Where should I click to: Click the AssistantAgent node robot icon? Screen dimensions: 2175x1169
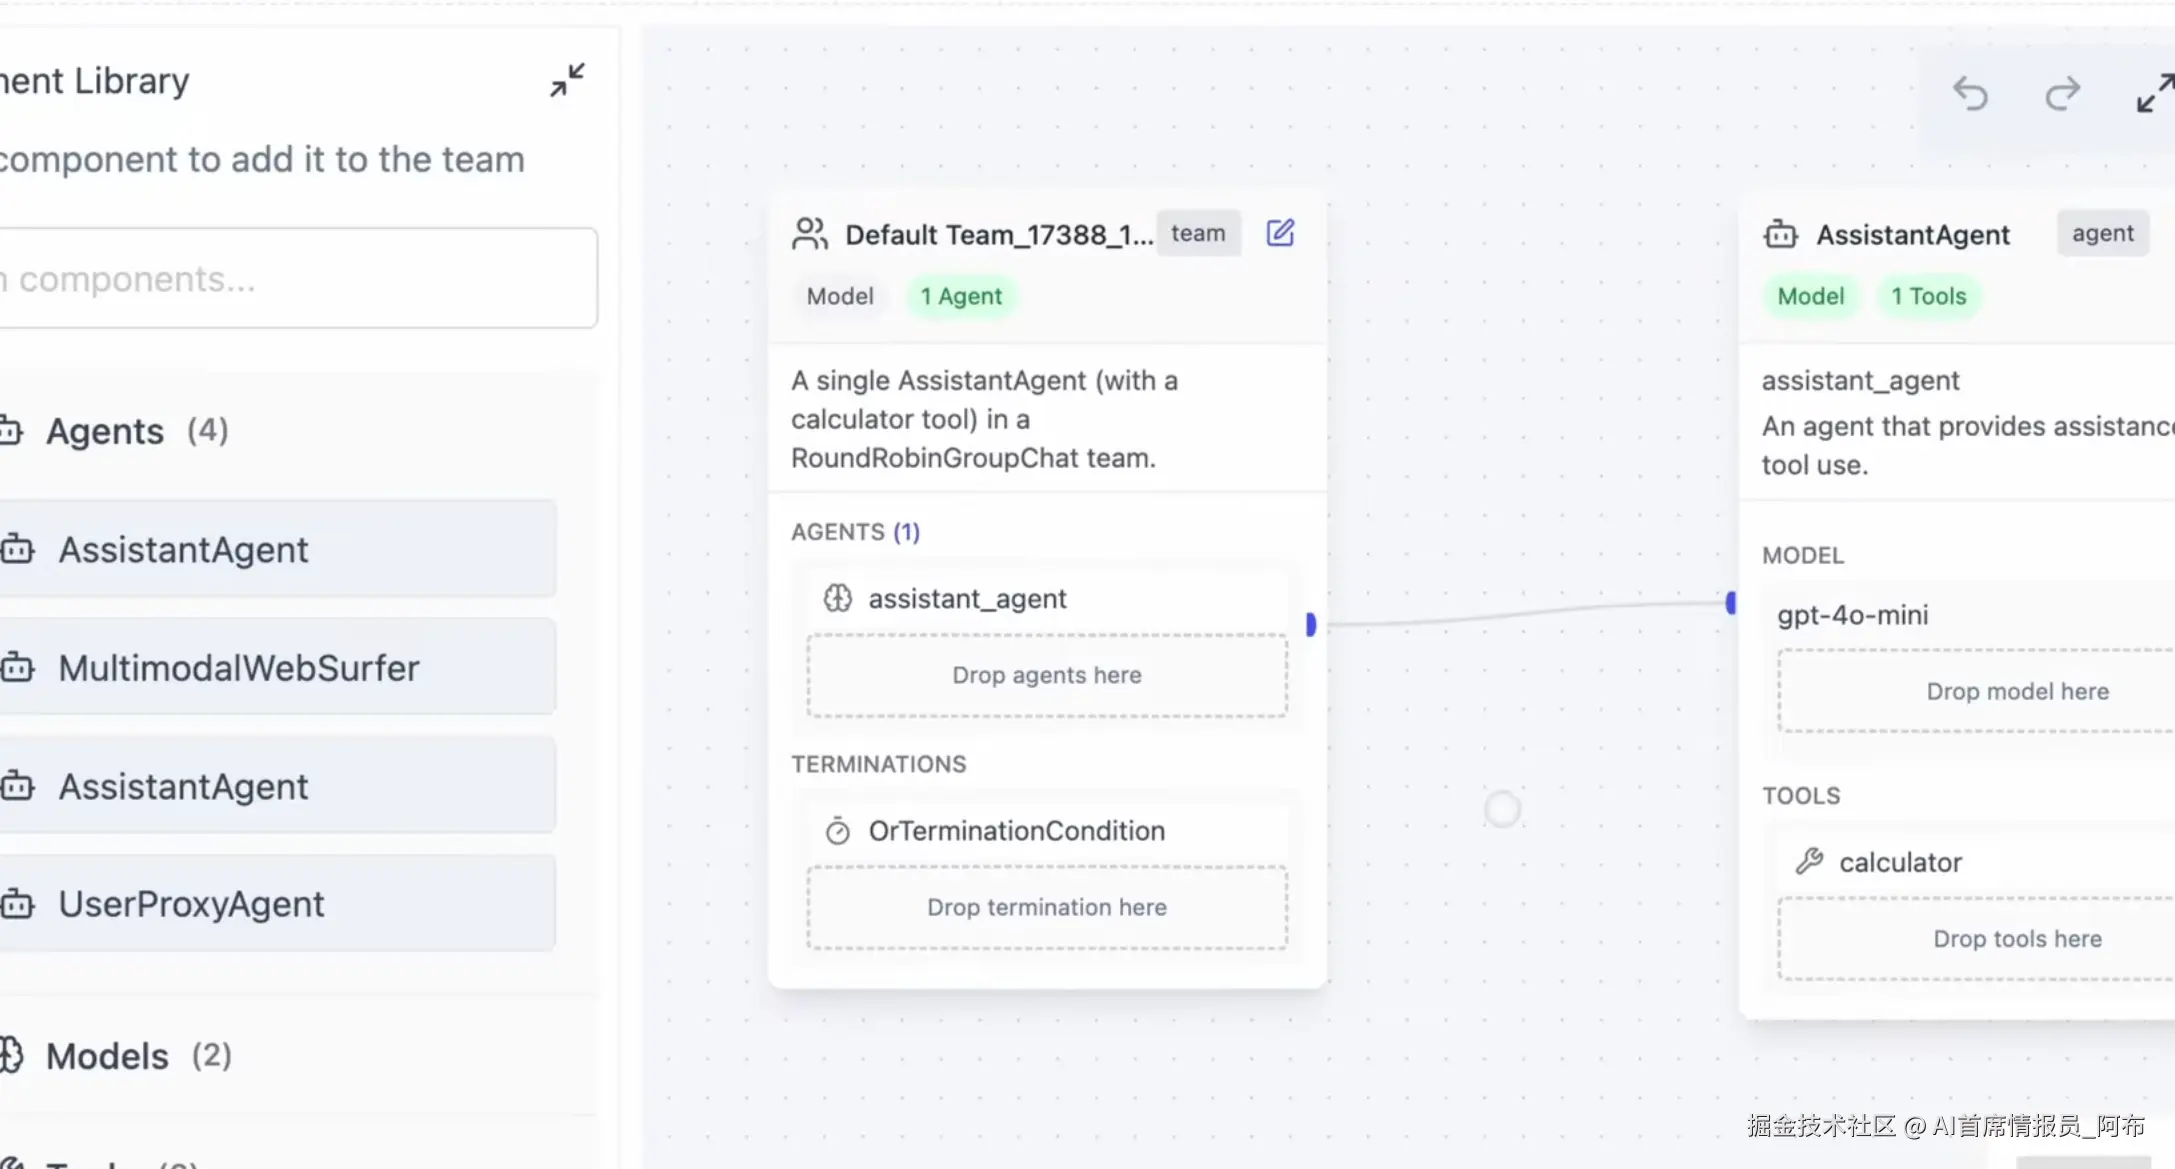(x=1780, y=234)
